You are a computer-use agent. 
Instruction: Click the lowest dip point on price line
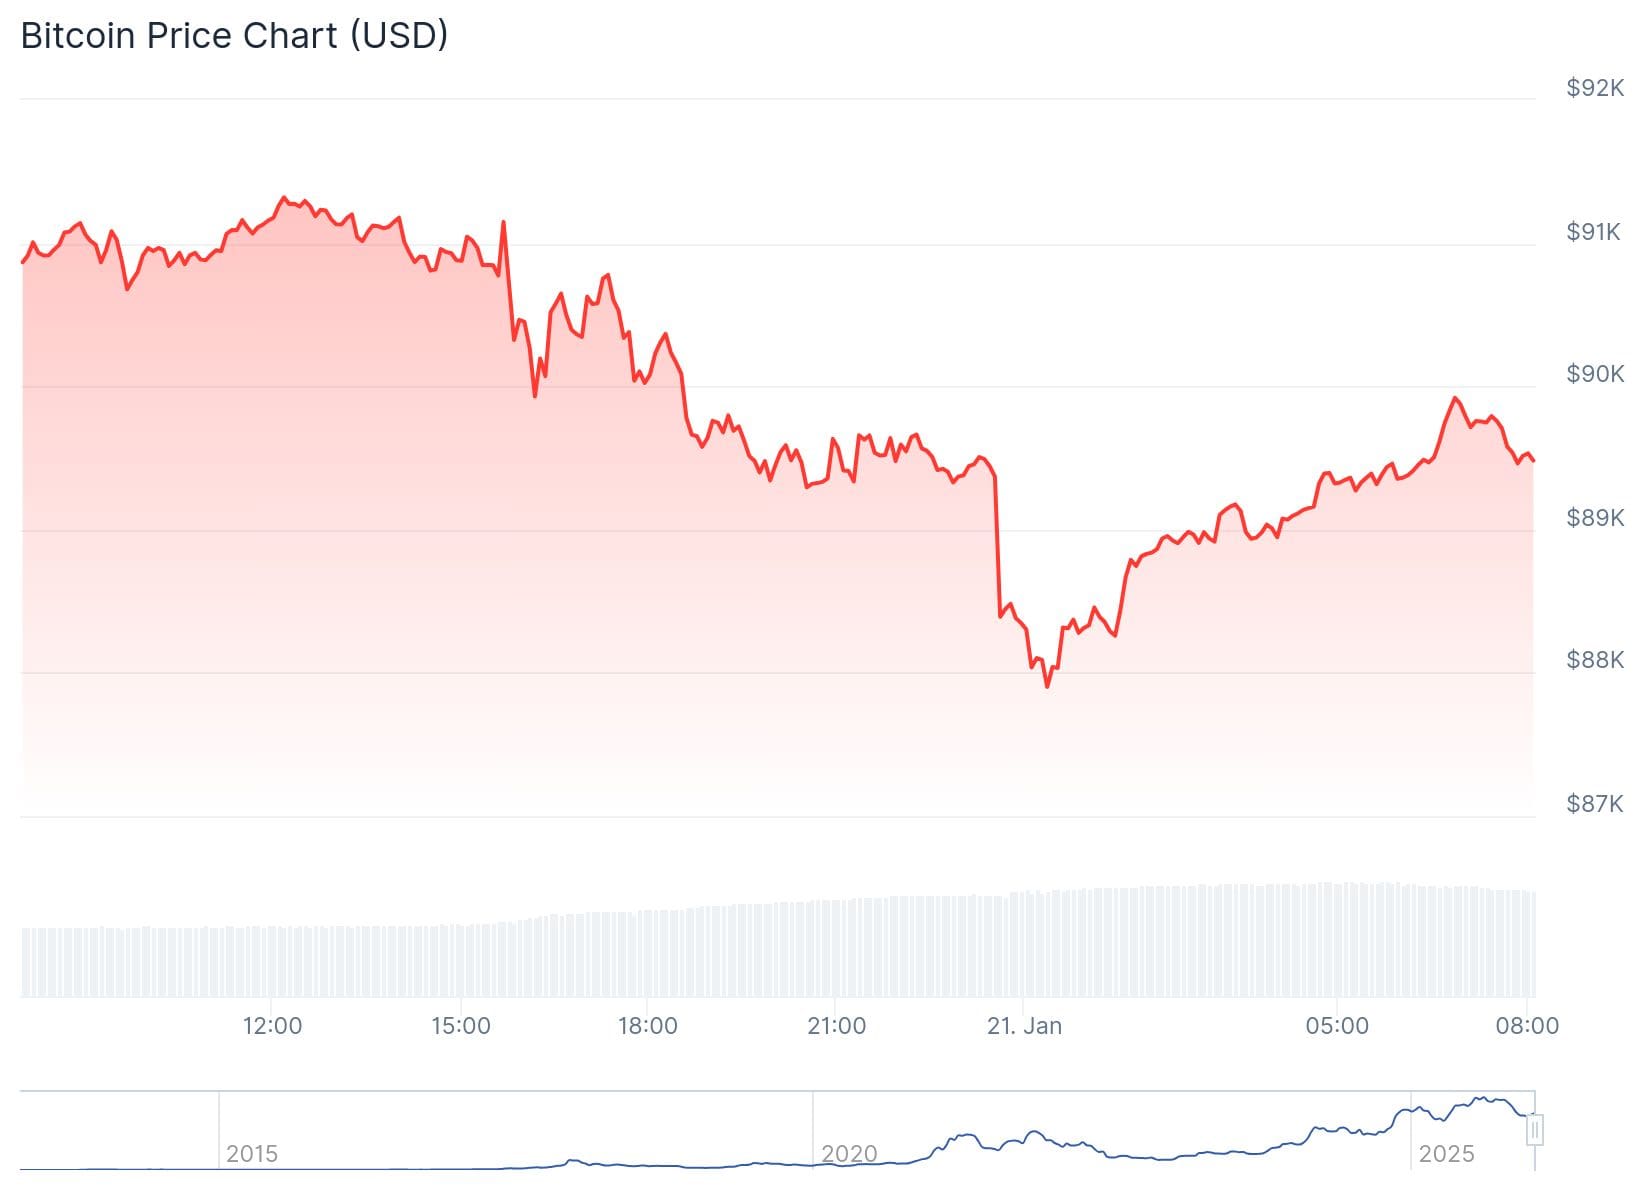[1047, 686]
